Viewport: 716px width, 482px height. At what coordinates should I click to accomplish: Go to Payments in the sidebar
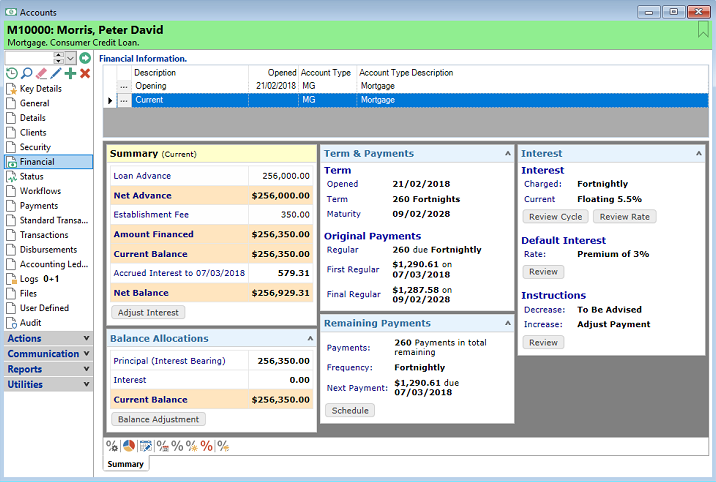click(39, 205)
